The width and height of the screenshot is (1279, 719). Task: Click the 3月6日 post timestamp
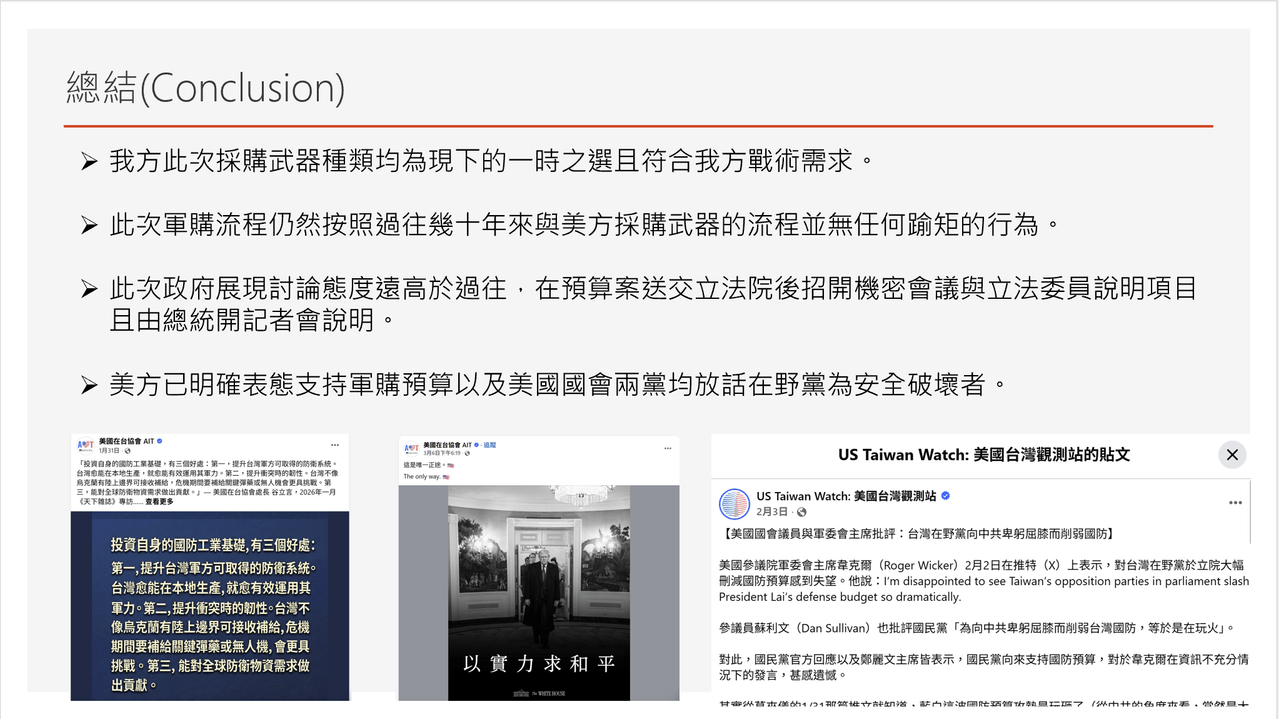443,453
